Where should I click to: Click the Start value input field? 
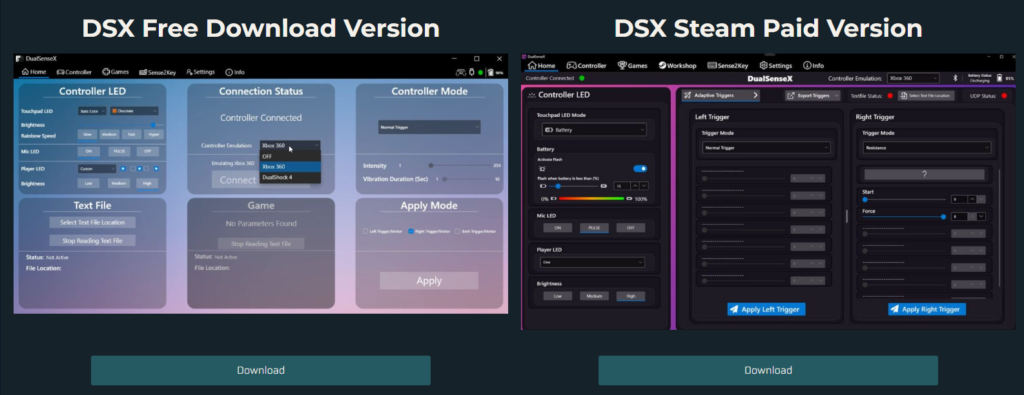click(959, 199)
